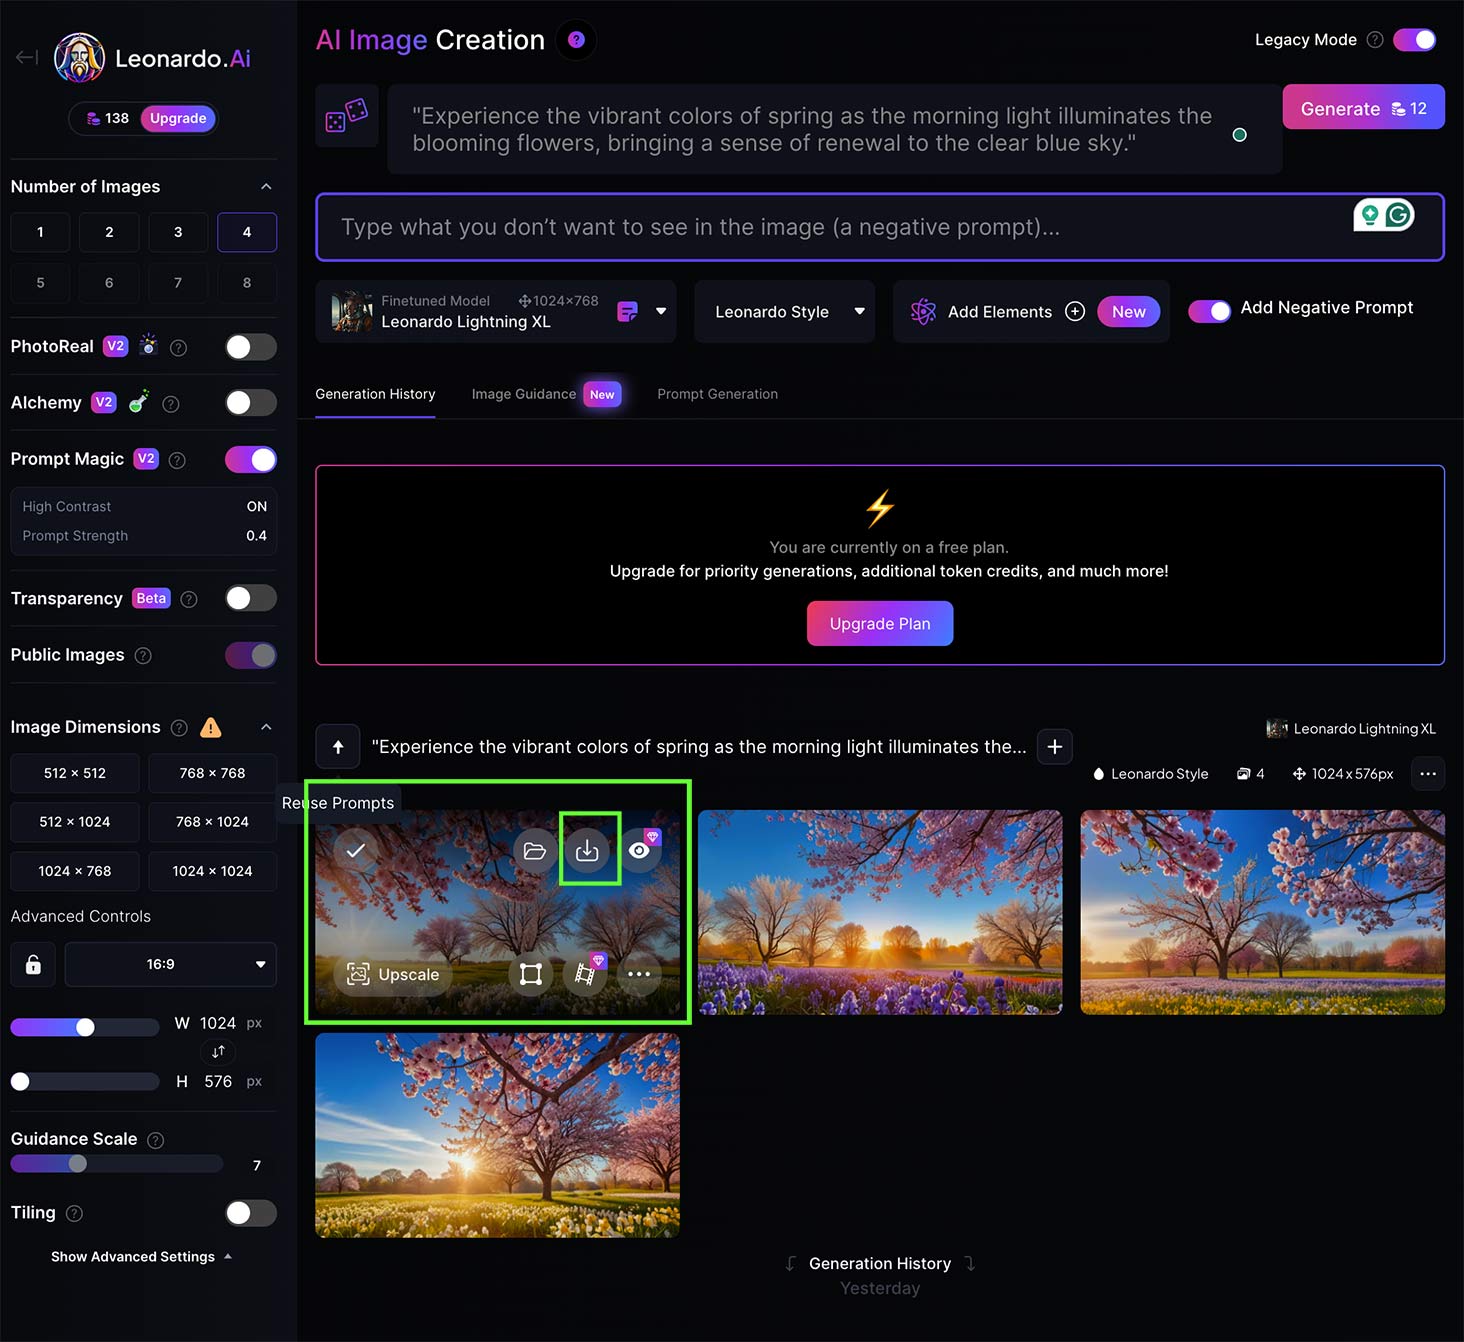Toggle the Public Images switch
The height and width of the screenshot is (1342, 1464).
pos(251,655)
